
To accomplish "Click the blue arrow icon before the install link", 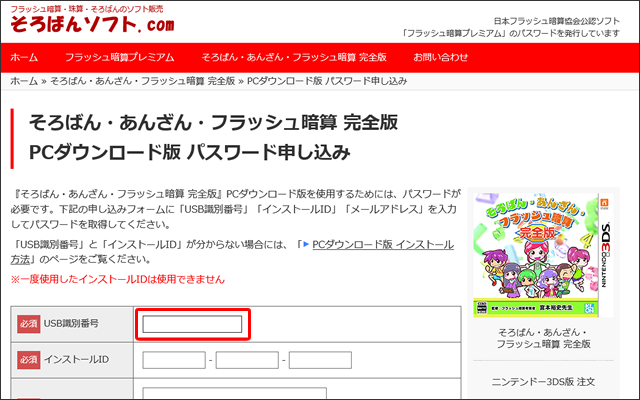I will coord(306,244).
